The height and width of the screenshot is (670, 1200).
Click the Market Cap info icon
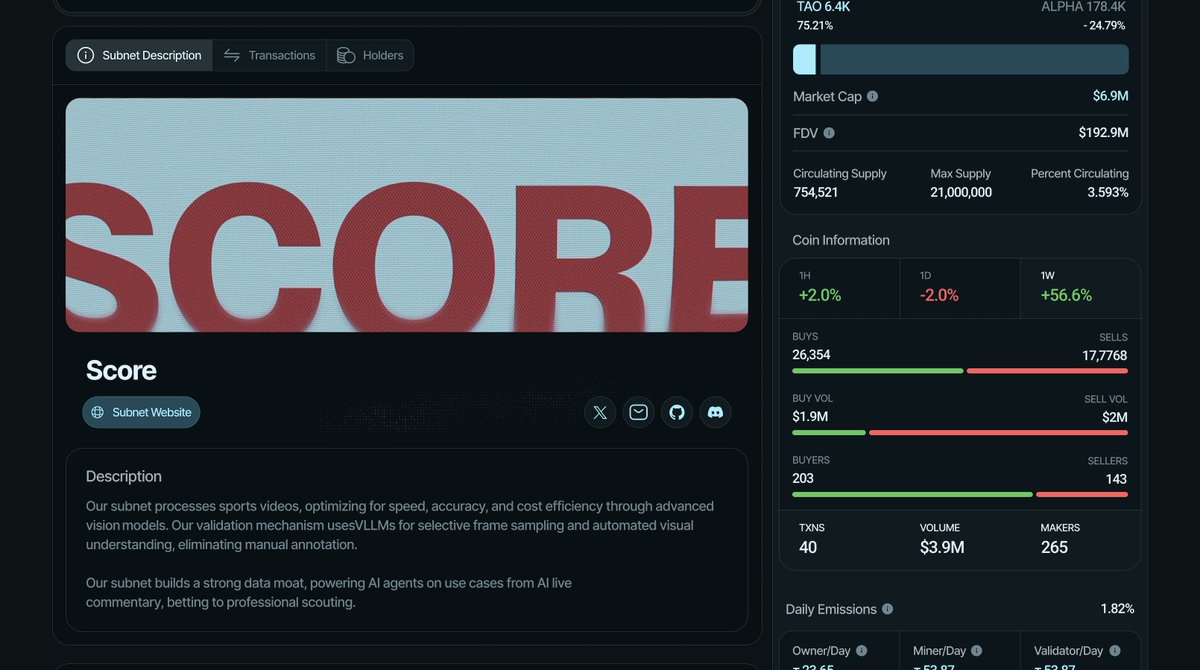click(x=872, y=97)
